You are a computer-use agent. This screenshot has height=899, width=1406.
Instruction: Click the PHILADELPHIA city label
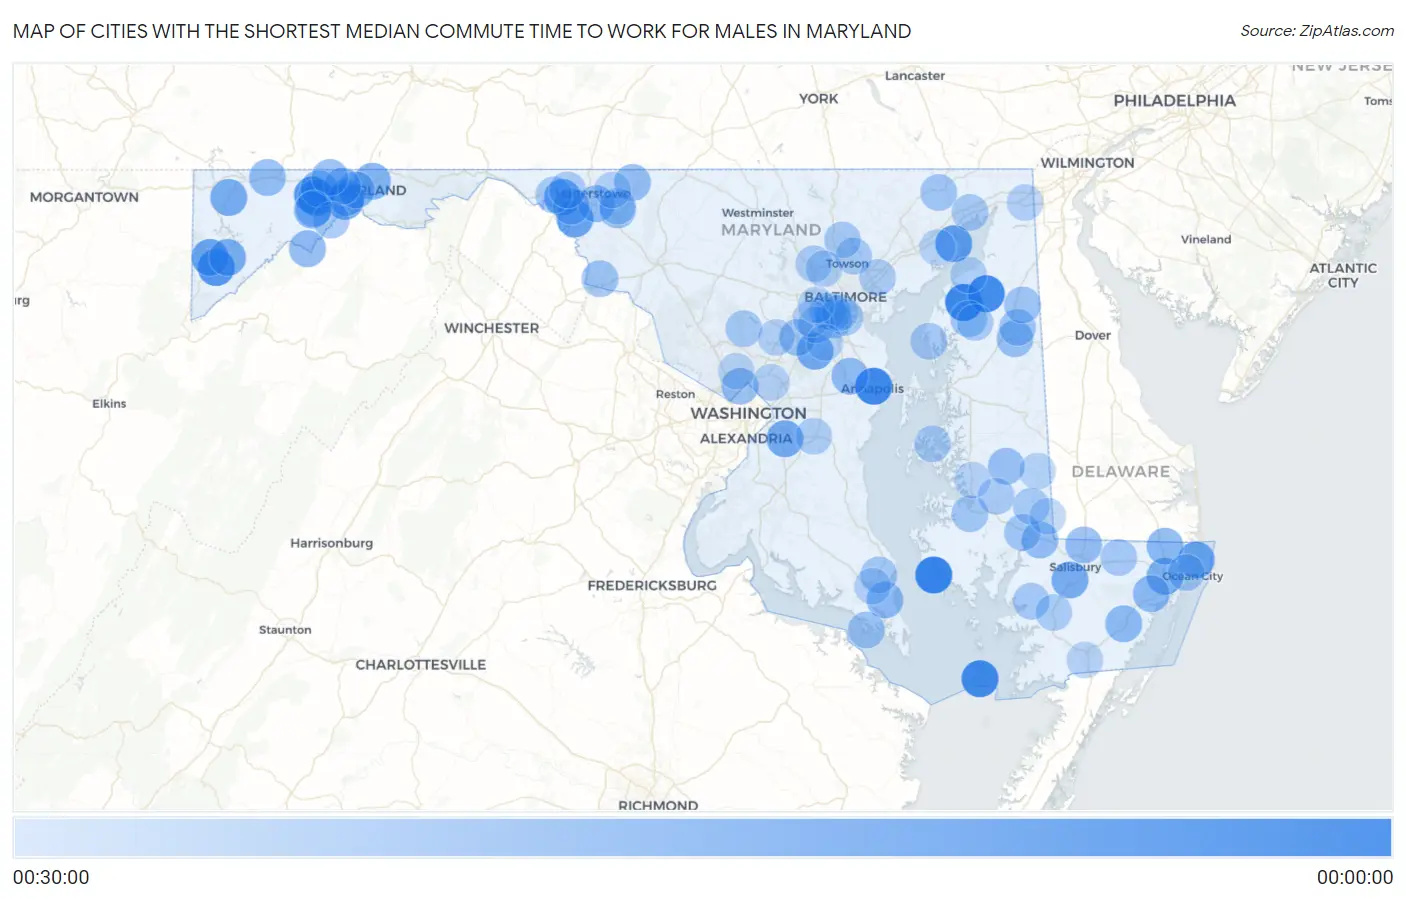pyautogui.click(x=1174, y=100)
